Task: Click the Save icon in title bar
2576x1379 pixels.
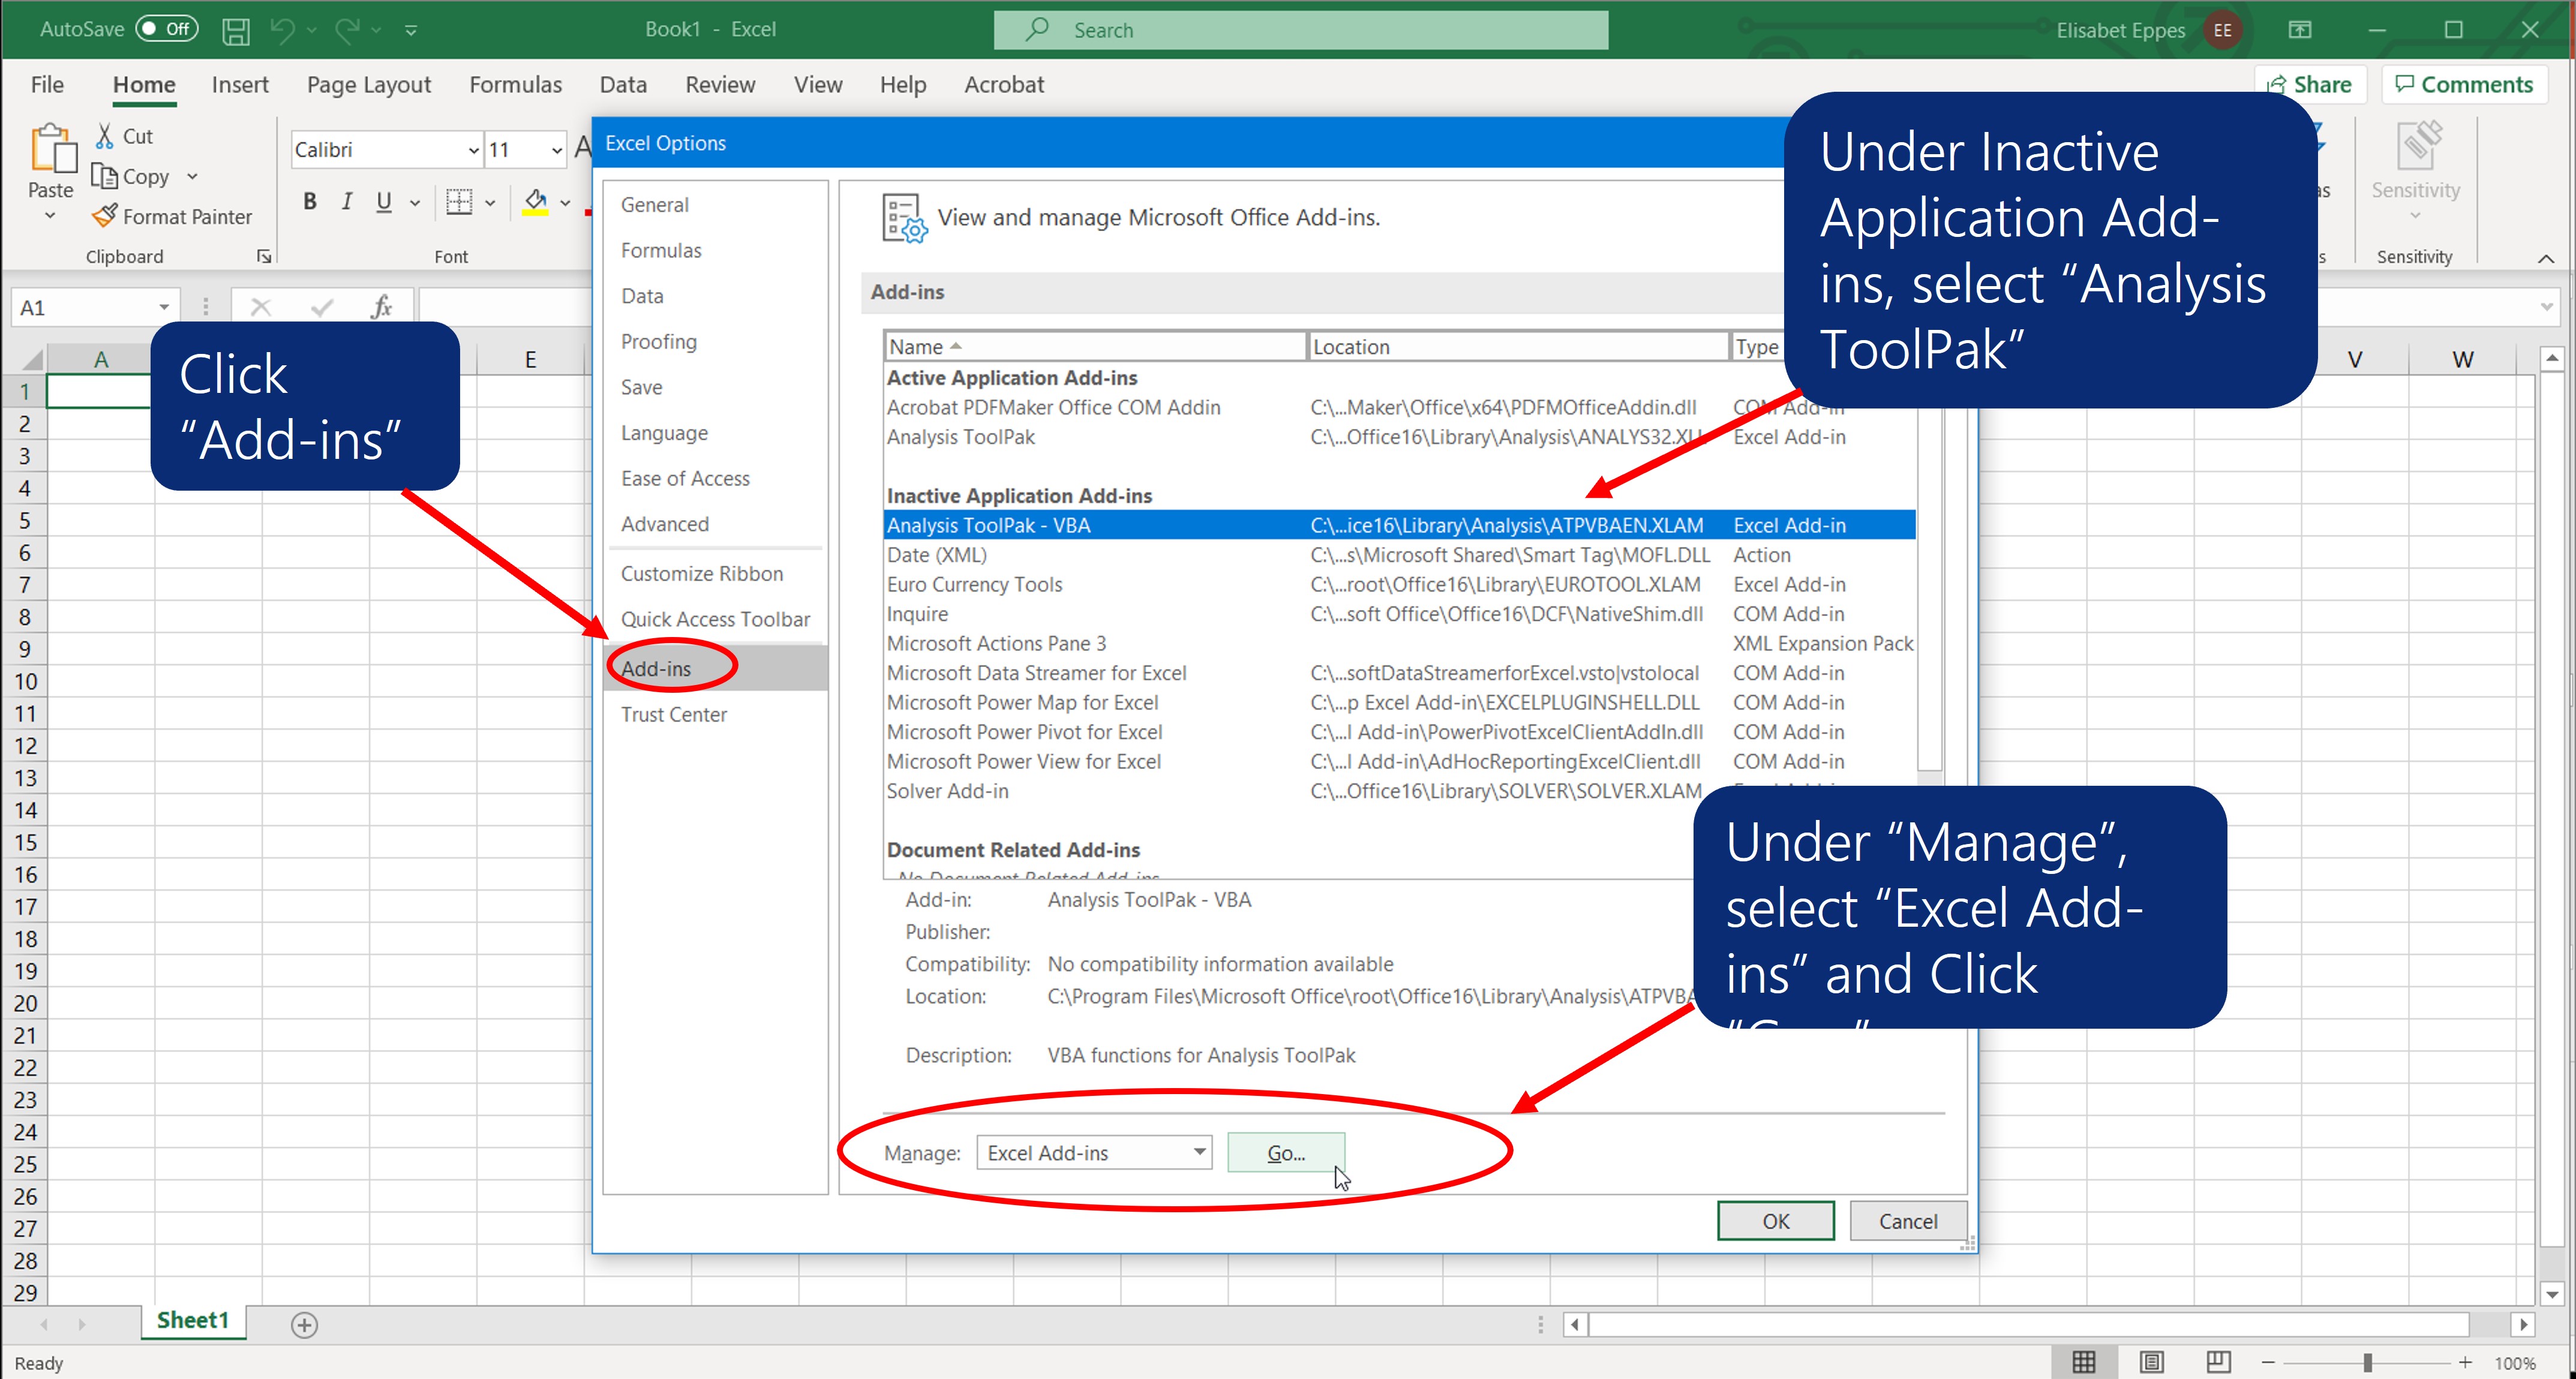Action: 236,30
